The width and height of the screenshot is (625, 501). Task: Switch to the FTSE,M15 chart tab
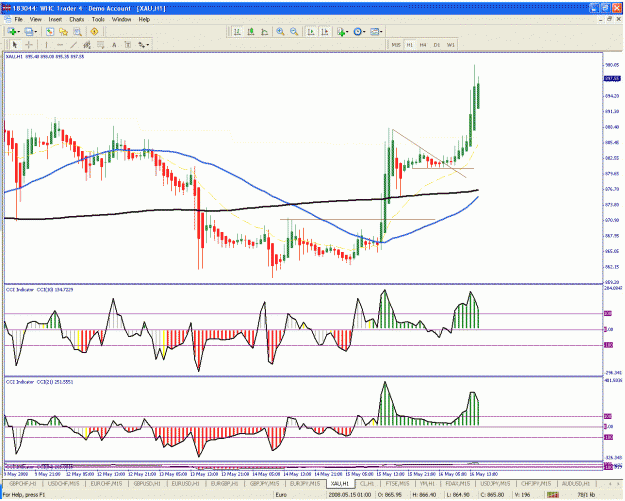(x=397, y=484)
